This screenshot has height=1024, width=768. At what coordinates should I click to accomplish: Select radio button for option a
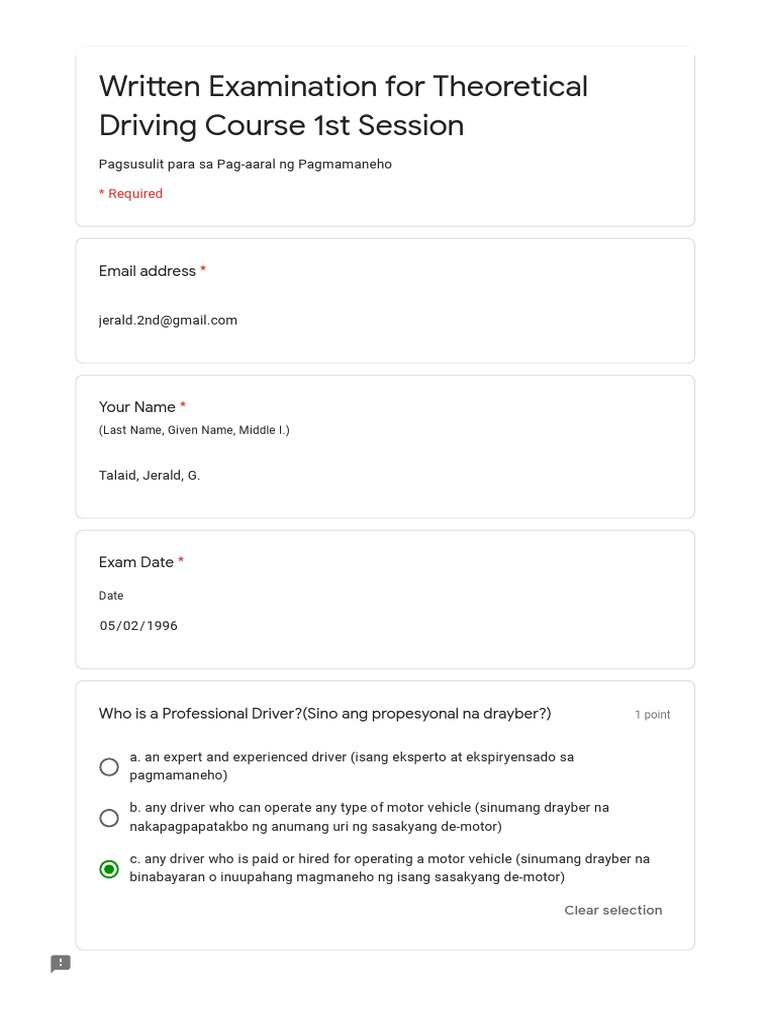pos(109,767)
